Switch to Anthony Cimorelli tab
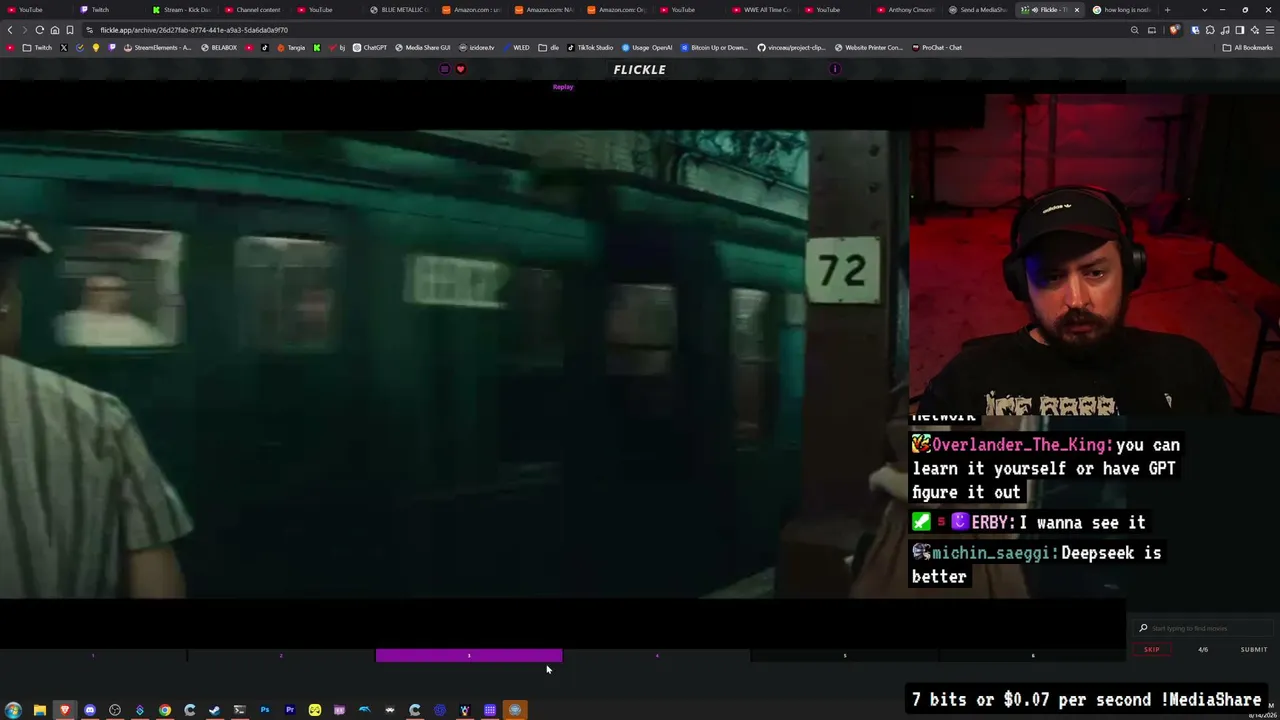1280x720 pixels. point(907,10)
